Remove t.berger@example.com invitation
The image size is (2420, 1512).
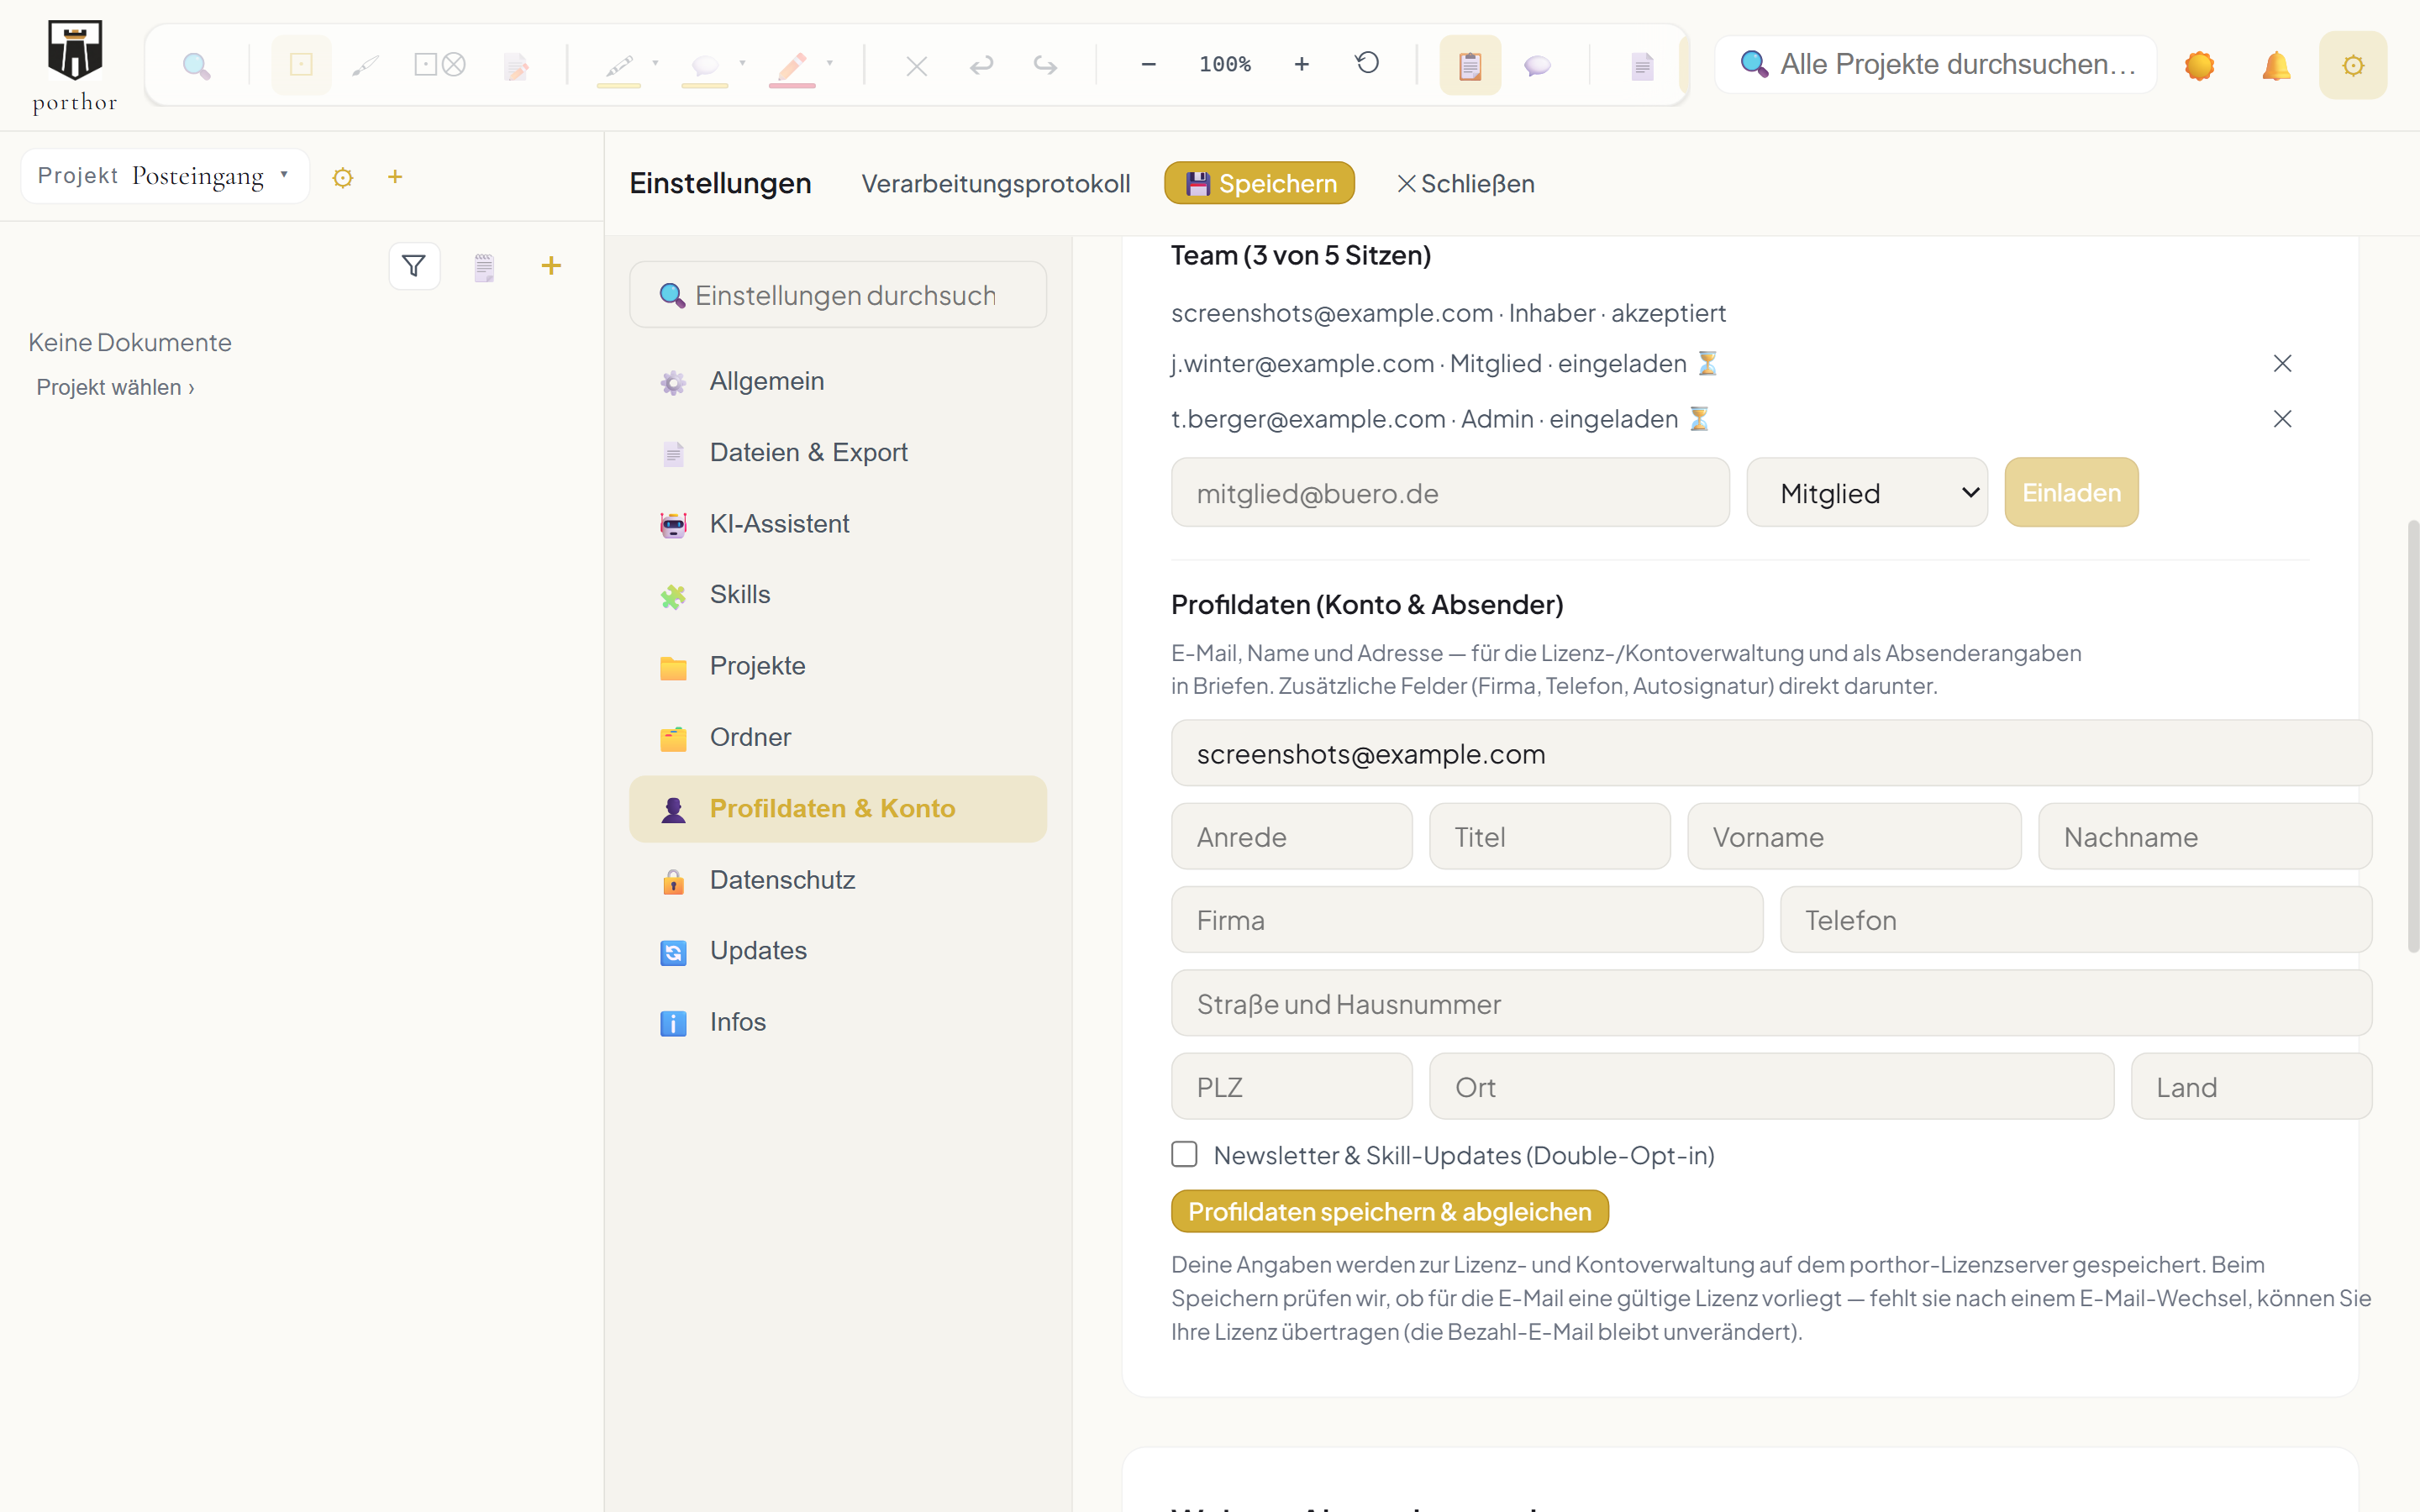point(2282,419)
